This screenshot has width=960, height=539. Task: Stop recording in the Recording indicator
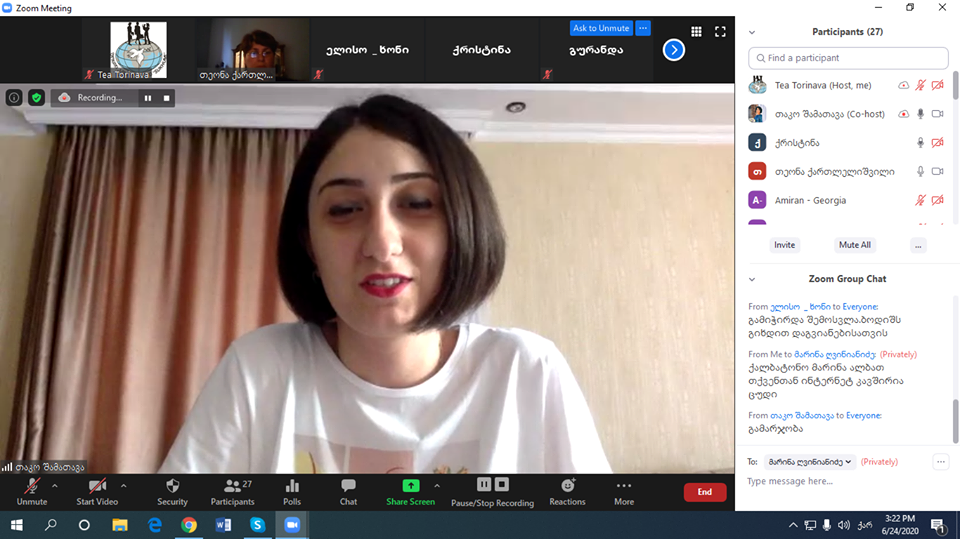(167, 98)
